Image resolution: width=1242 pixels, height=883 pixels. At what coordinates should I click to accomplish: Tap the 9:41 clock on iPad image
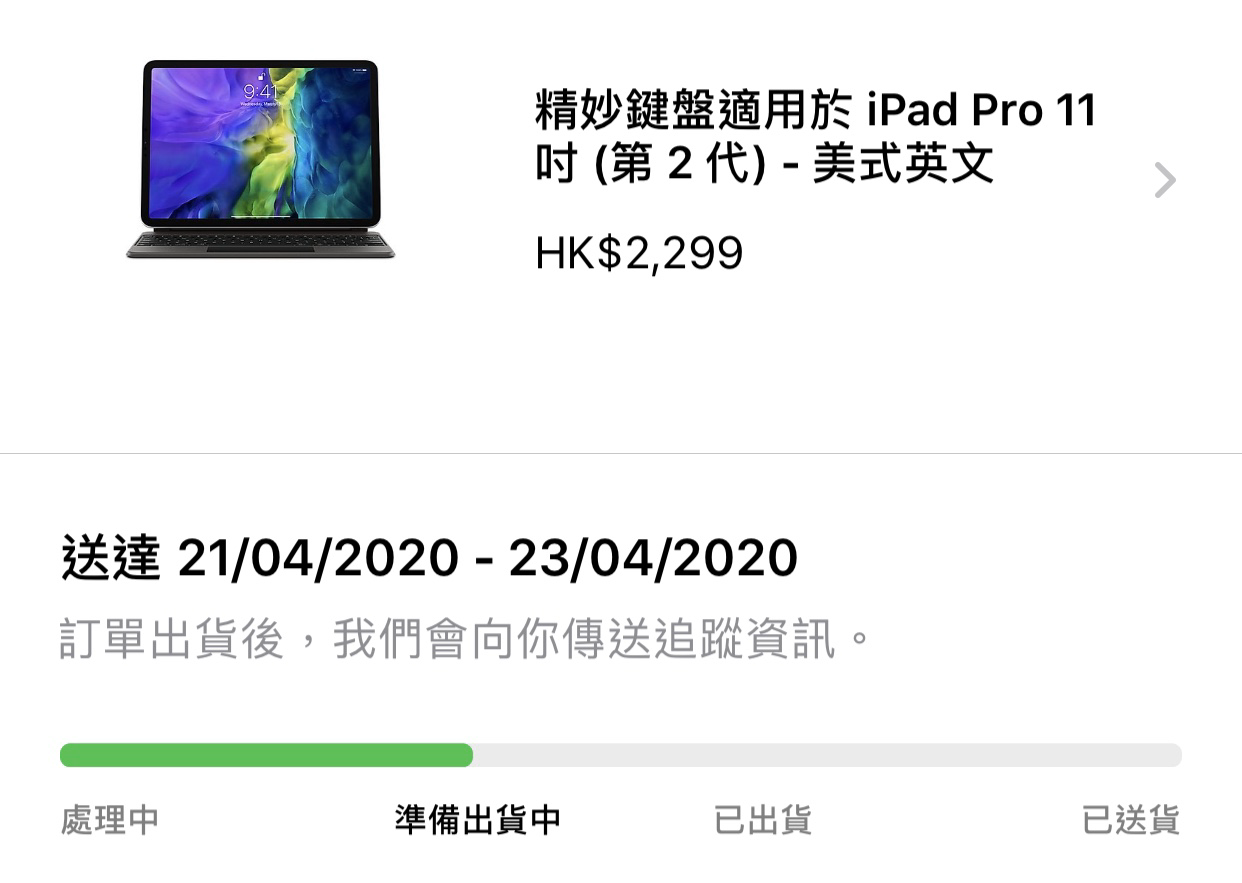[261, 92]
